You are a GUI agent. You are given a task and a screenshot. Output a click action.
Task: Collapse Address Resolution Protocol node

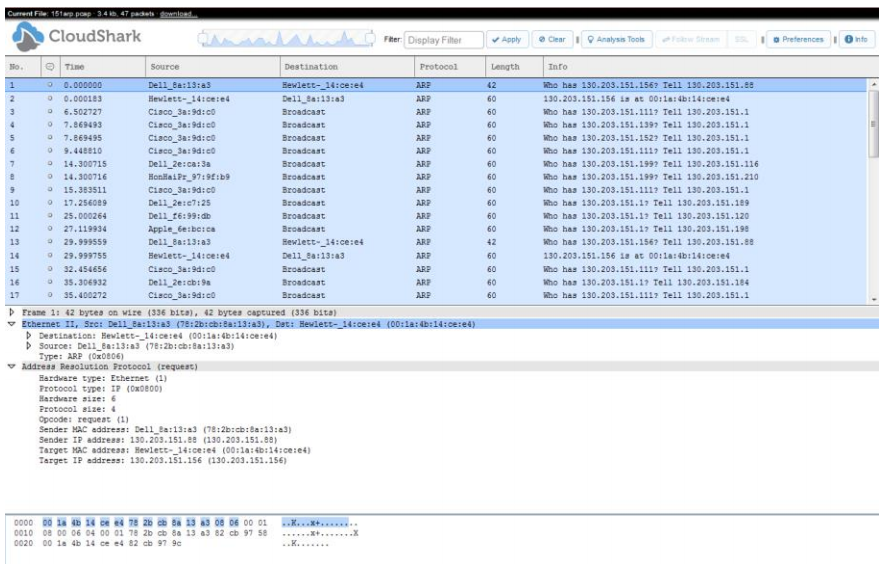point(11,366)
